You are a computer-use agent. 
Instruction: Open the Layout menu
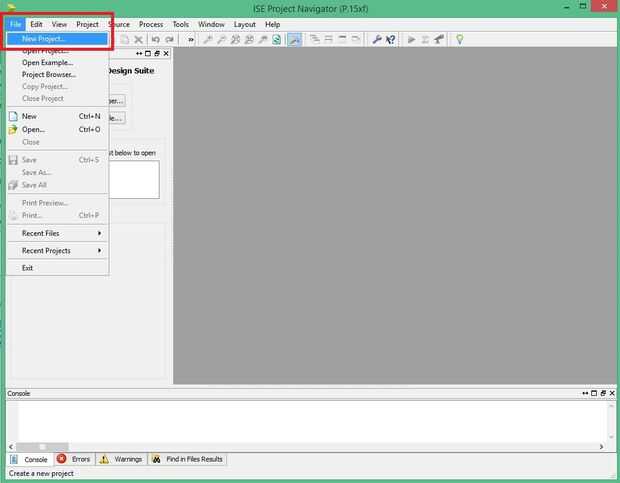[x=244, y=25]
